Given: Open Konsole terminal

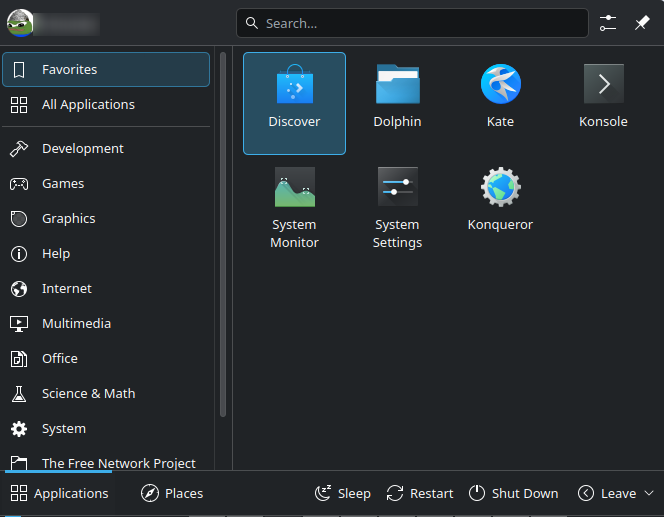Looking at the screenshot, I should pos(603,103).
